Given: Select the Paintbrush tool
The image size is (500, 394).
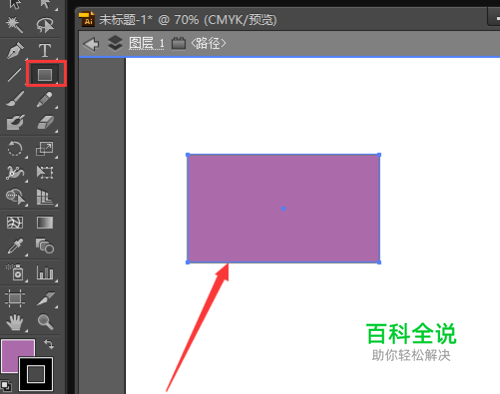Looking at the screenshot, I should click(x=15, y=99).
